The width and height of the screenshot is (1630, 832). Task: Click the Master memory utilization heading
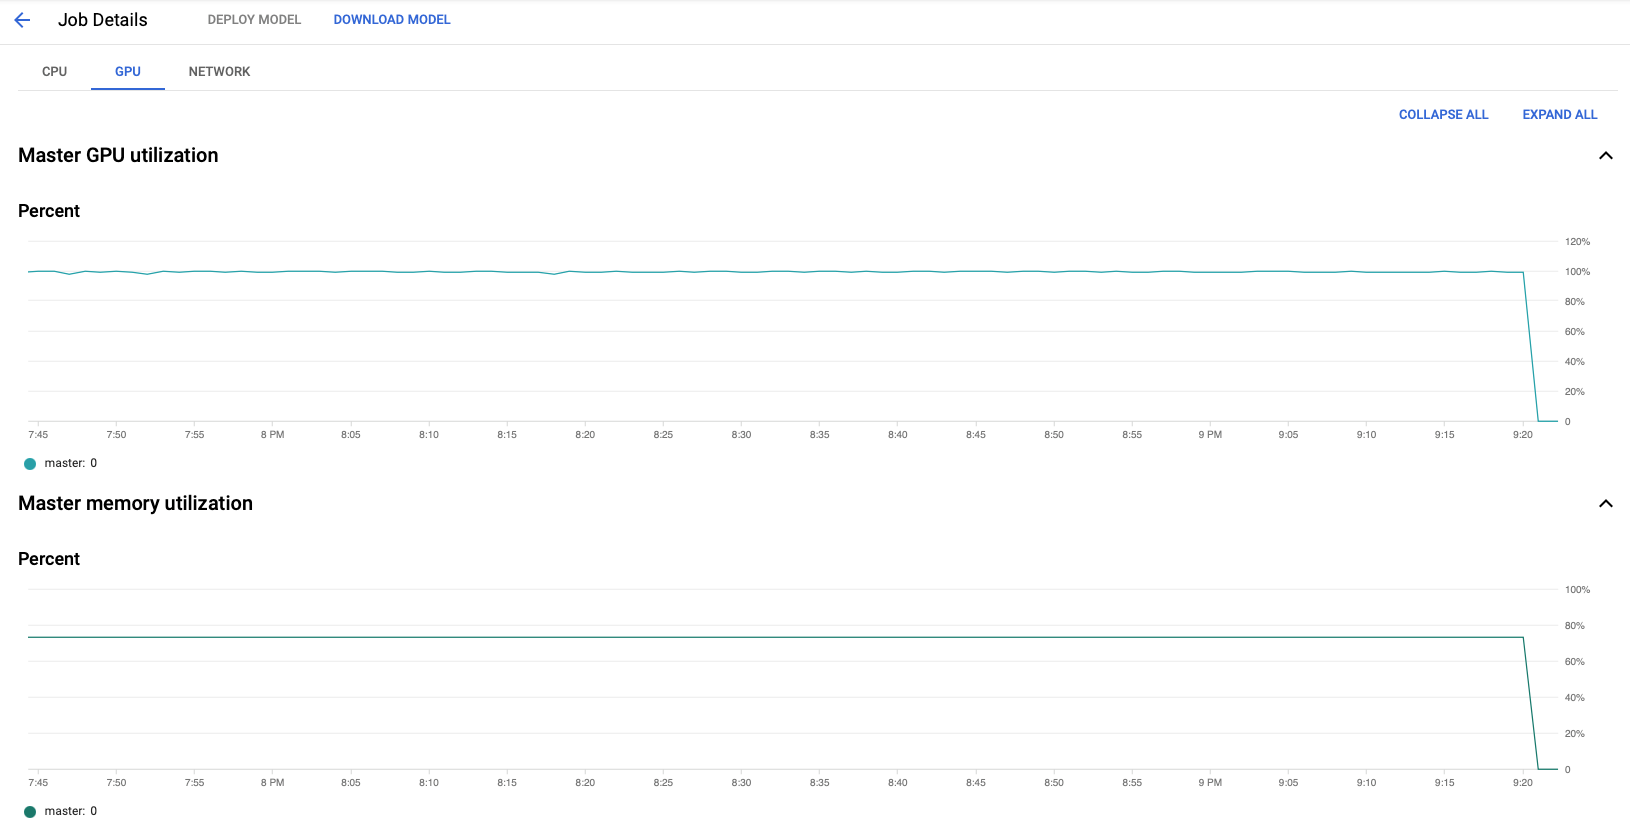(x=135, y=503)
